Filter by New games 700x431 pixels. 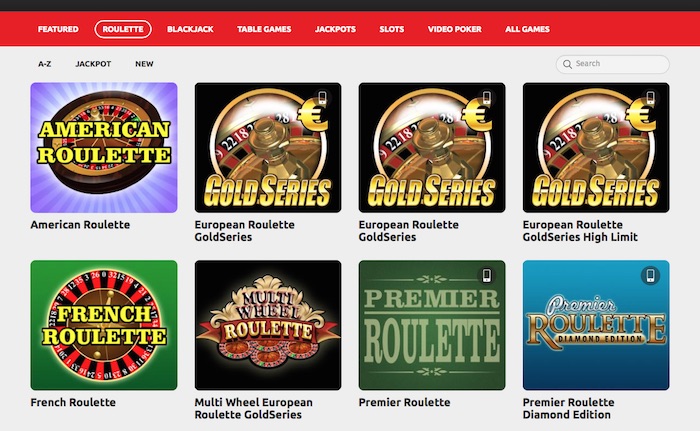(144, 64)
